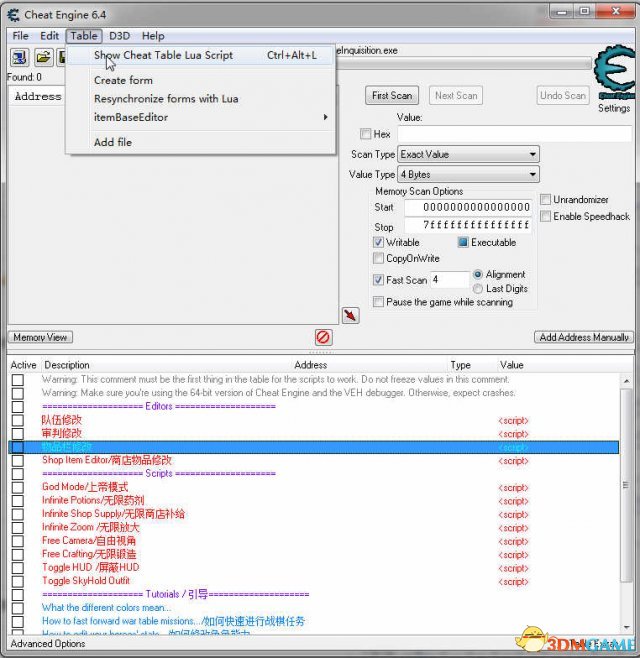Enable the CopyOnWrite checkbox
640x658 pixels.
(378, 258)
